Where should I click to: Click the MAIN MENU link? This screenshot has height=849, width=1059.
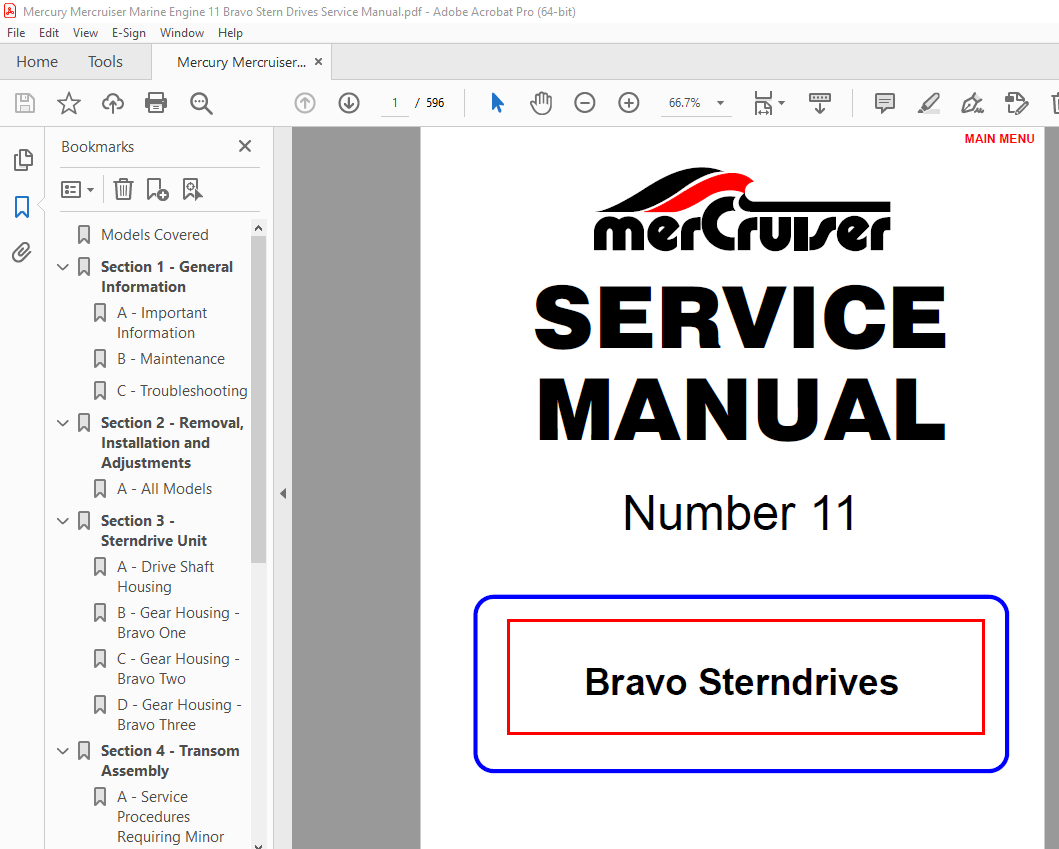[x=999, y=138]
